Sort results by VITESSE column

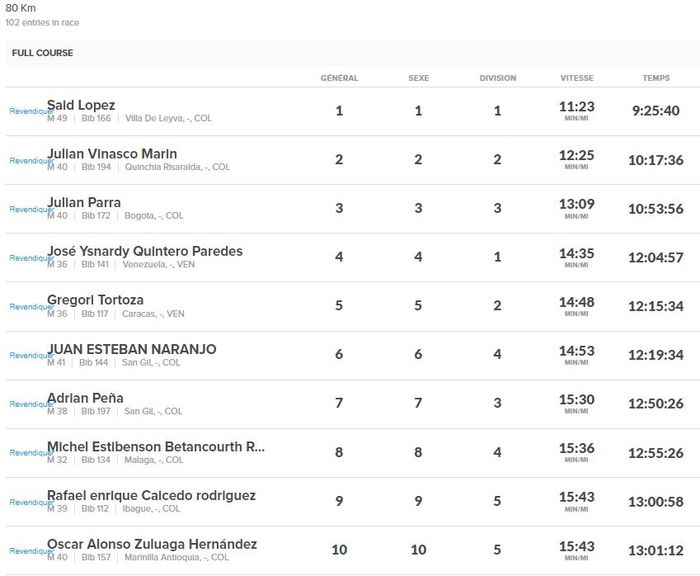(577, 78)
